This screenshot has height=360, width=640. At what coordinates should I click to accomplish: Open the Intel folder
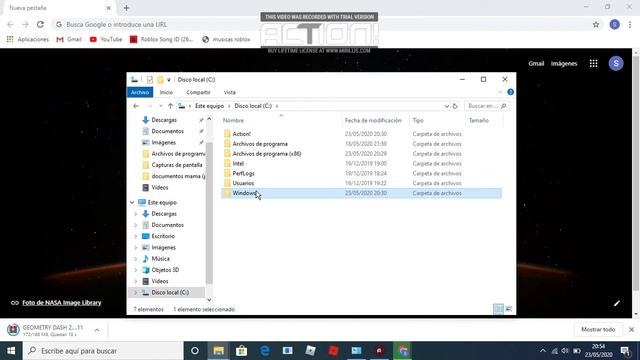pos(238,163)
